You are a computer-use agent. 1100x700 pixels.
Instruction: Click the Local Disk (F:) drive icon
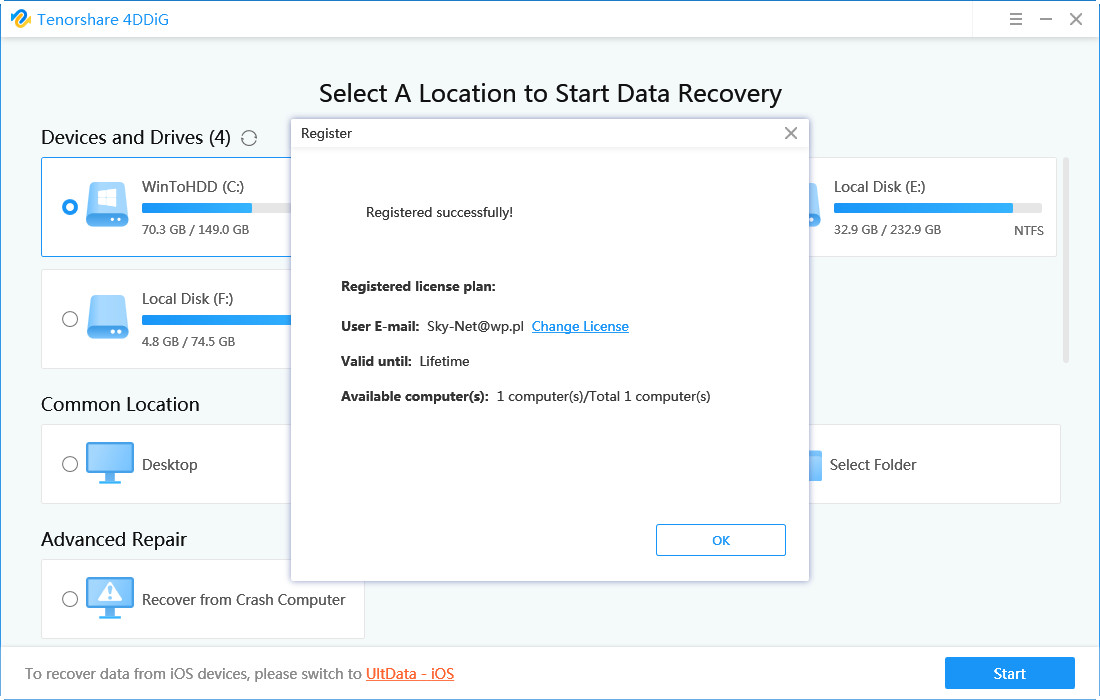(x=107, y=316)
